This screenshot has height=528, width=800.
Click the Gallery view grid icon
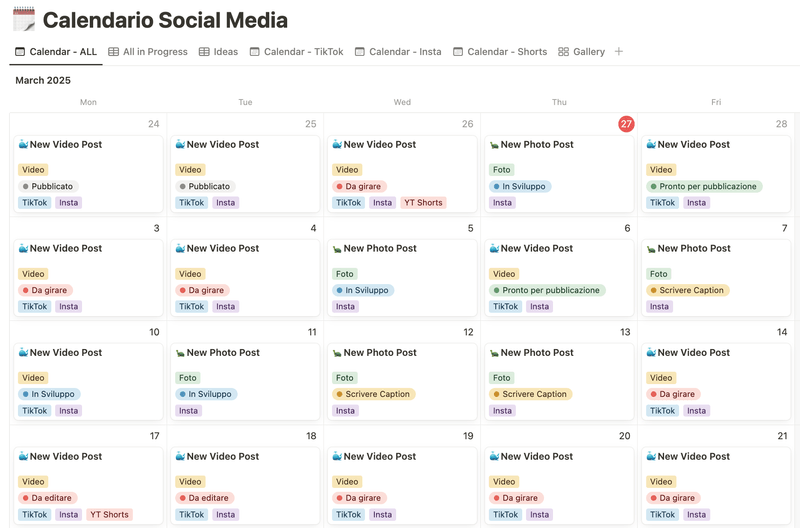click(563, 52)
